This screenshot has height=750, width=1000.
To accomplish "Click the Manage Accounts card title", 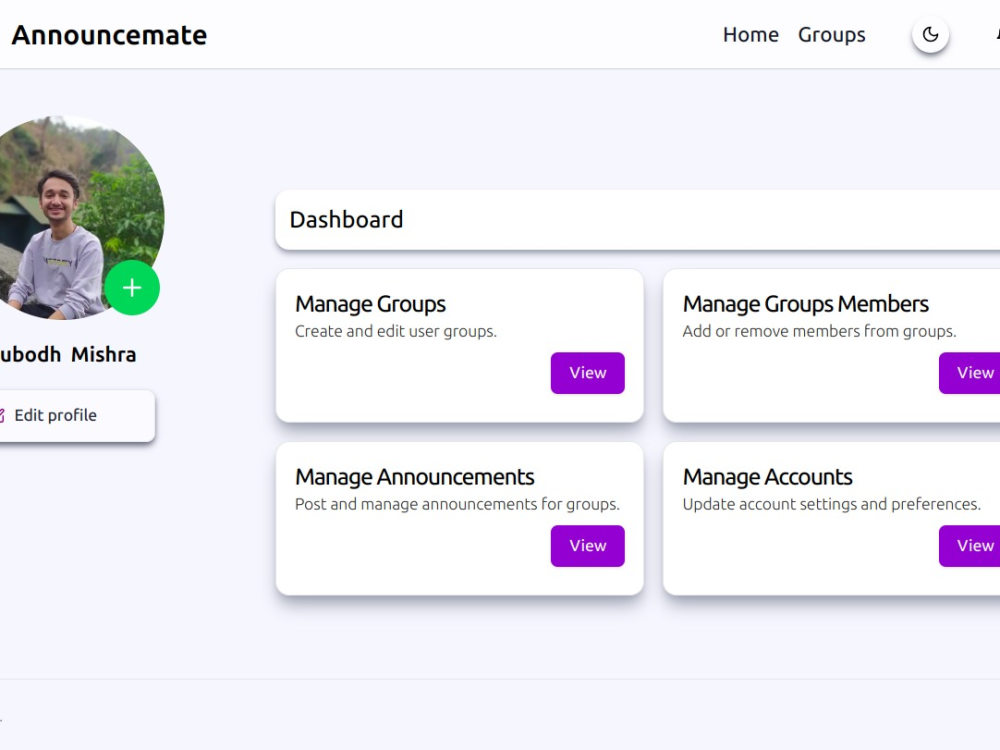I will coord(767,477).
